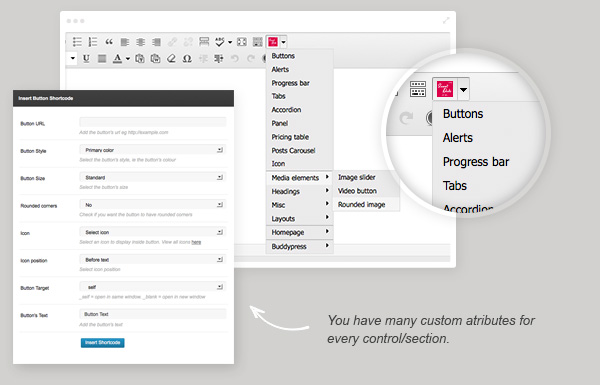The width and height of the screenshot is (600, 385).
Task: Apply blockquote formatting icon
Action: [109, 42]
